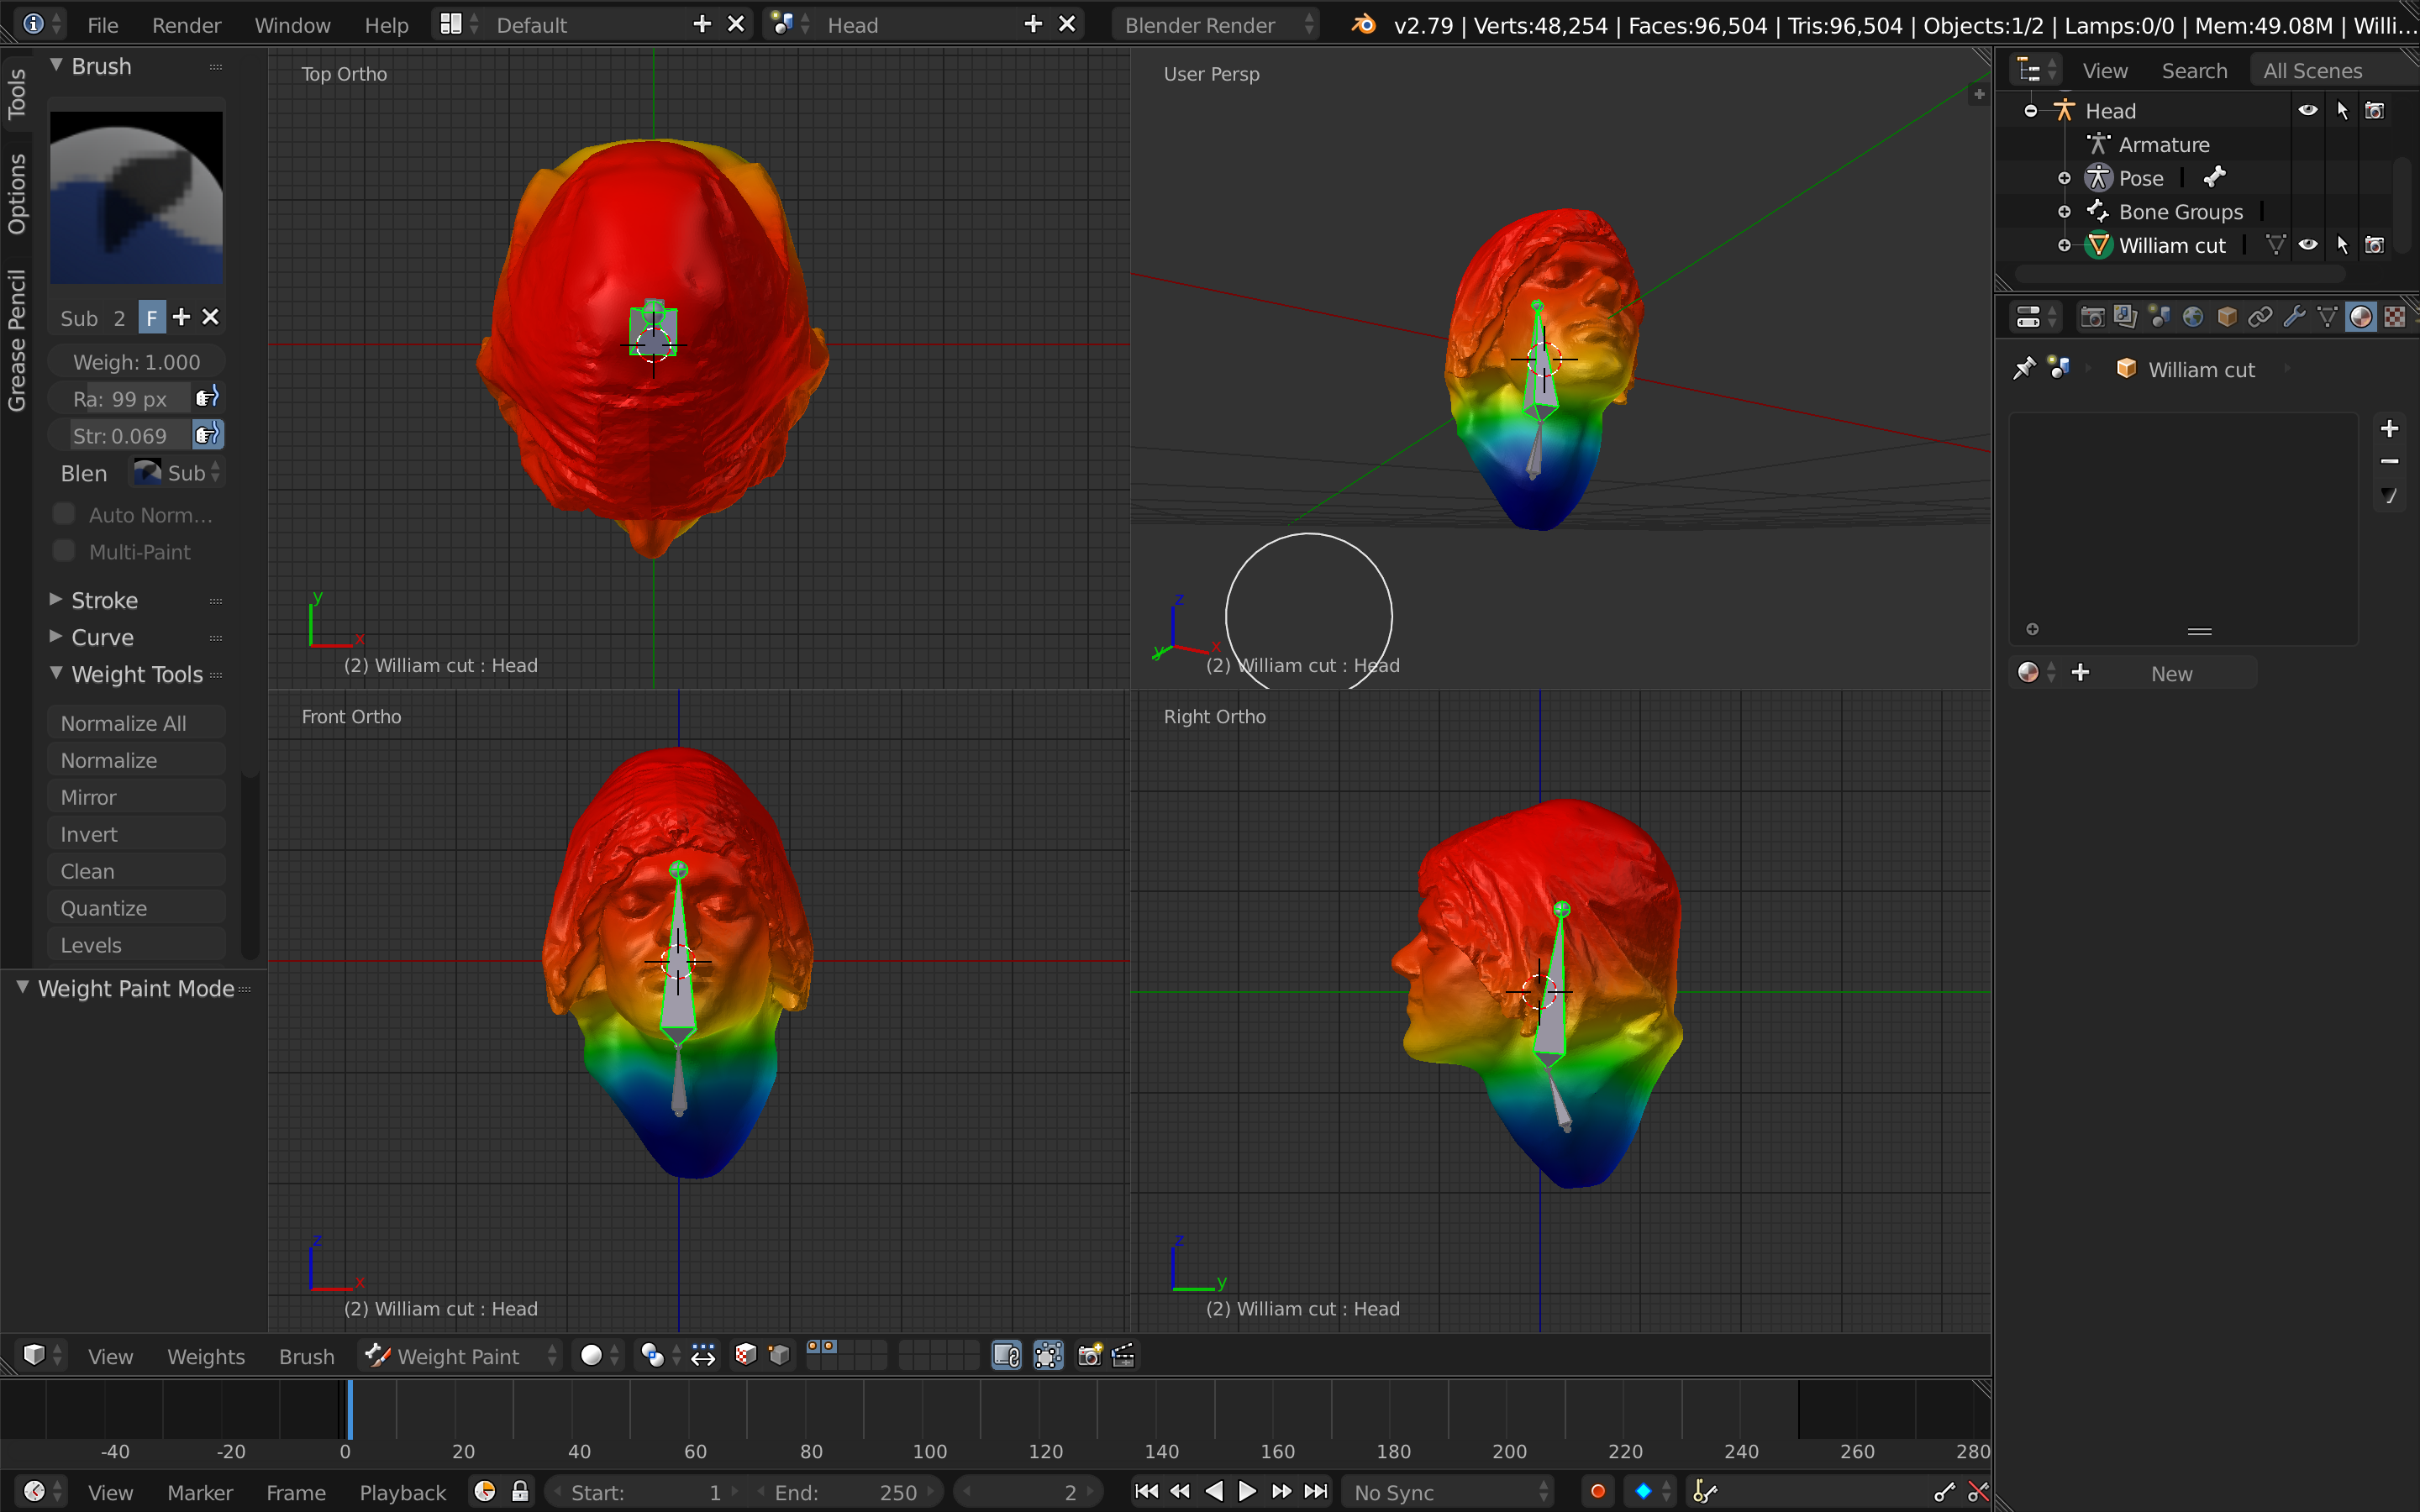
Task: Unlink the Sub brush with X icon
Action: (210, 317)
